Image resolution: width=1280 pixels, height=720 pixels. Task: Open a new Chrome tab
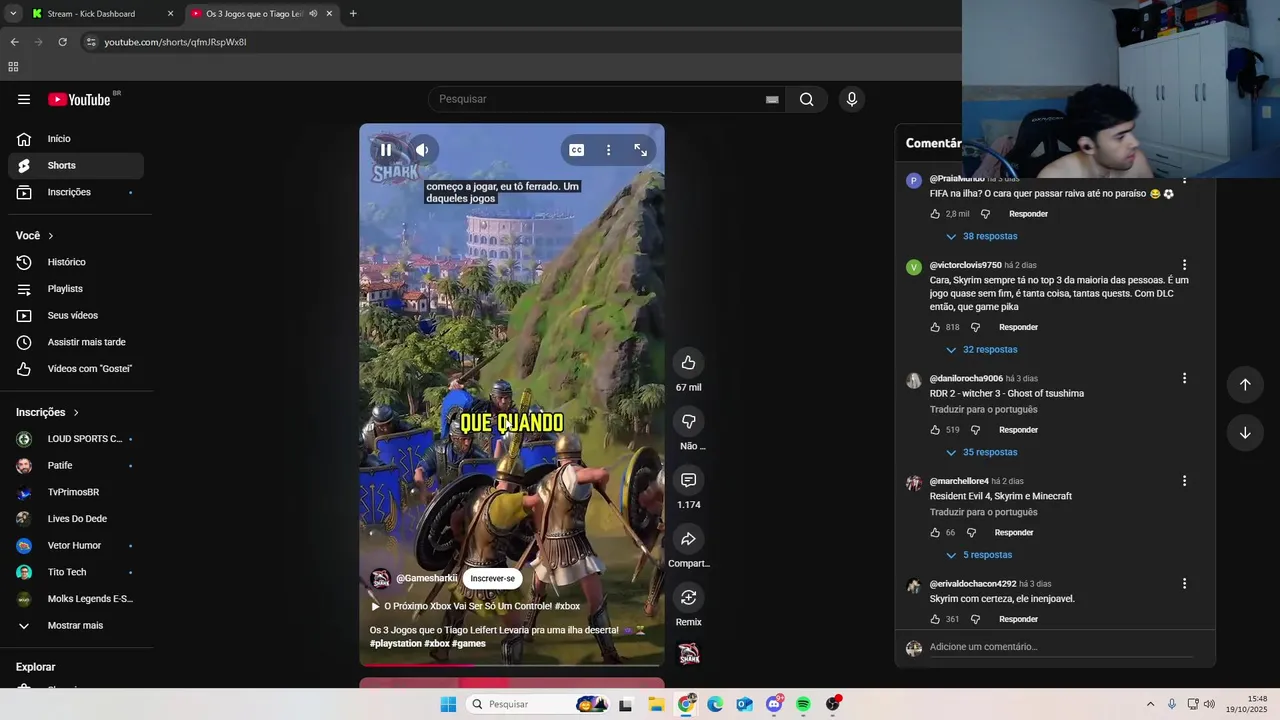(x=353, y=14)
